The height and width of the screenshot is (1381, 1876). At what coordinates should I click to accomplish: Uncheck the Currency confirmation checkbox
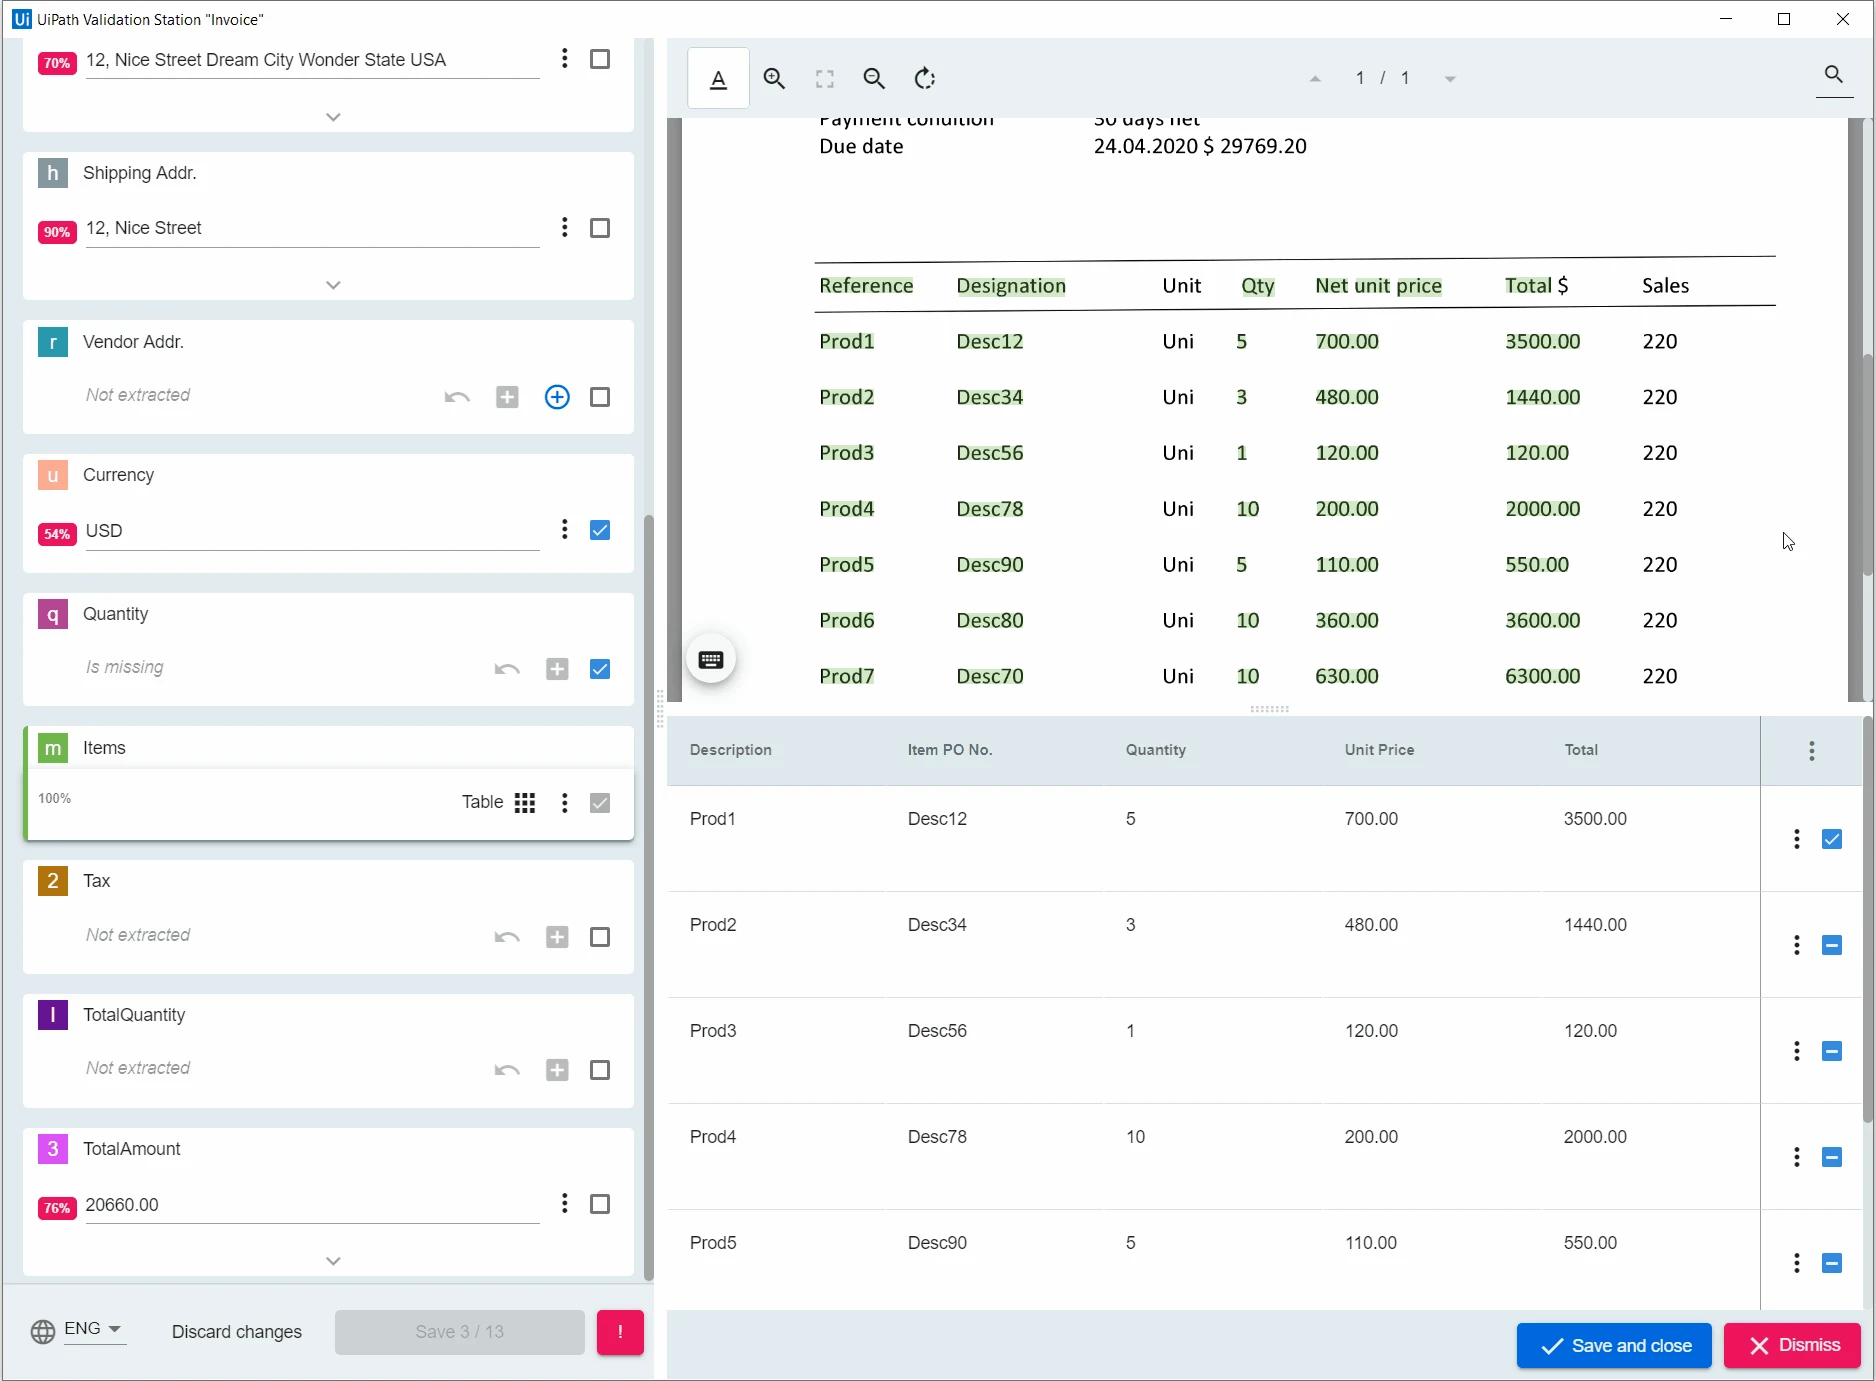coord(600,530)
